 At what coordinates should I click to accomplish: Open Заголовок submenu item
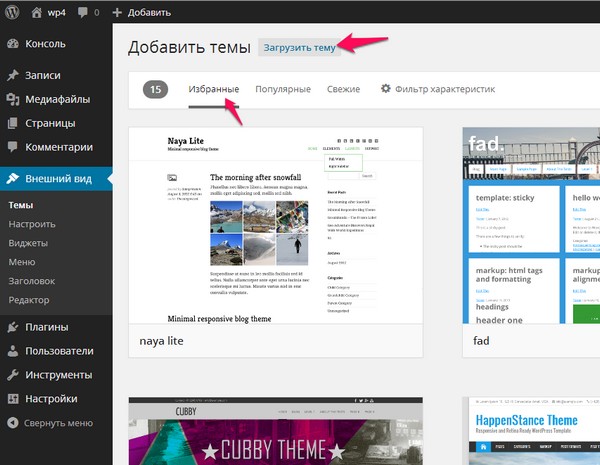coord(32,281)
